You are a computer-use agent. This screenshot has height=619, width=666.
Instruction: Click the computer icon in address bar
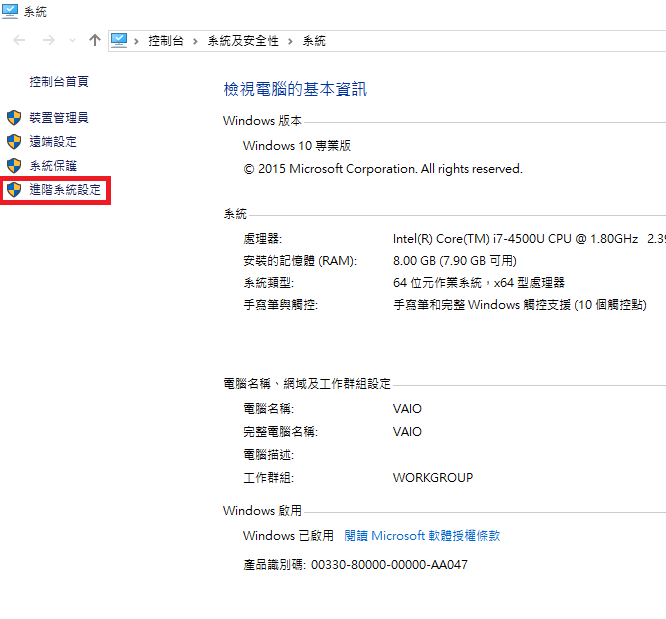(x=119, y=40)
